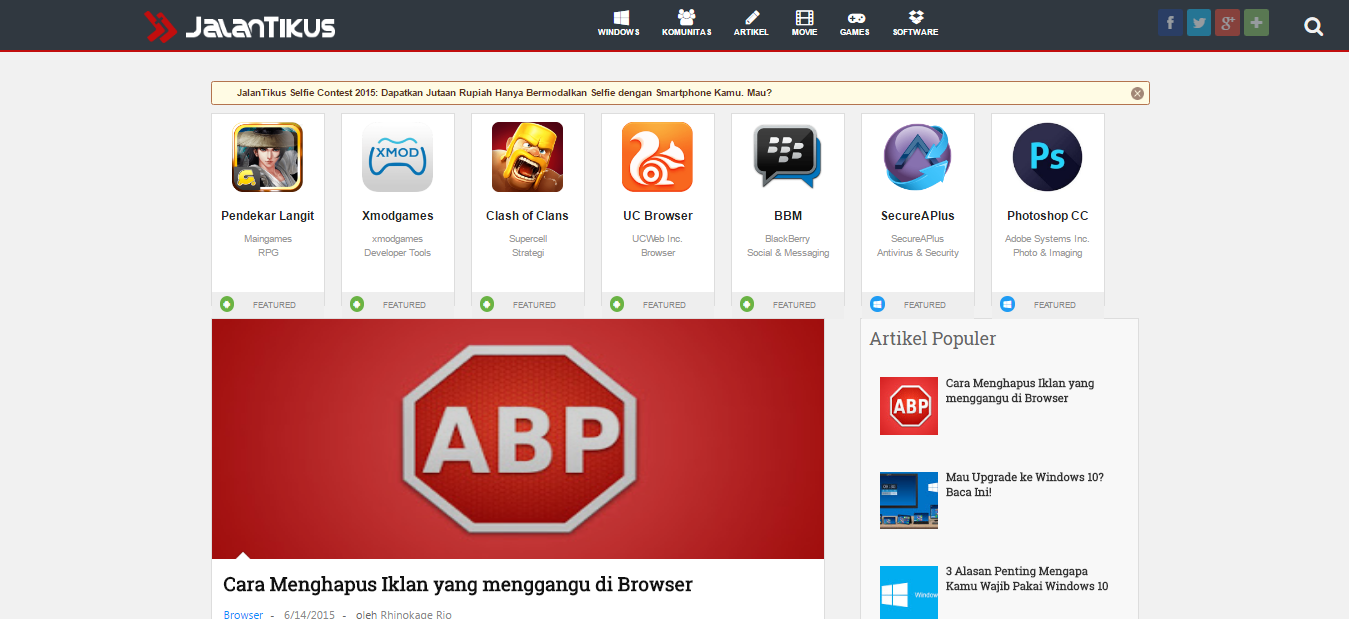Viewport: 1349px width, 619px height.
Task: Click the Pendekar Langit app icon
Action: tap(268, 157)
